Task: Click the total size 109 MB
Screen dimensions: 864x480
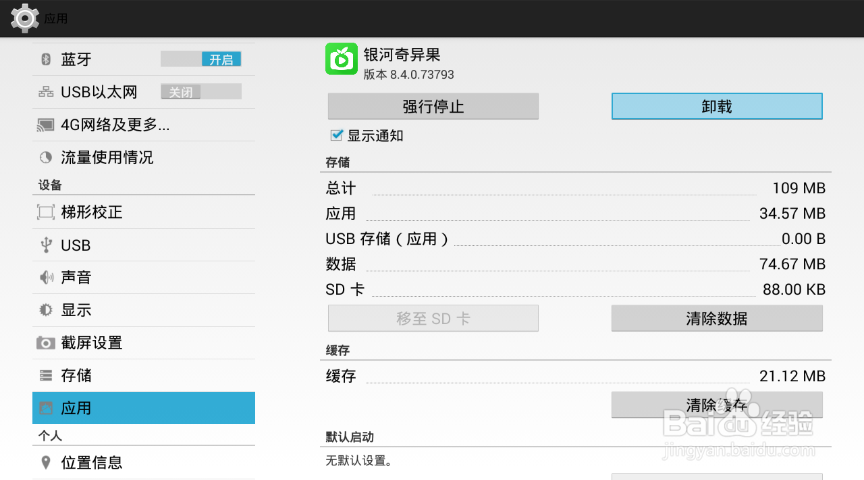Action: (x=799, y=188)
